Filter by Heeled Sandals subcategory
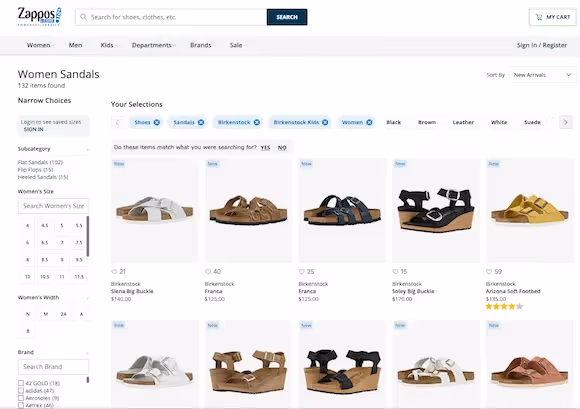 coord(43,177)
